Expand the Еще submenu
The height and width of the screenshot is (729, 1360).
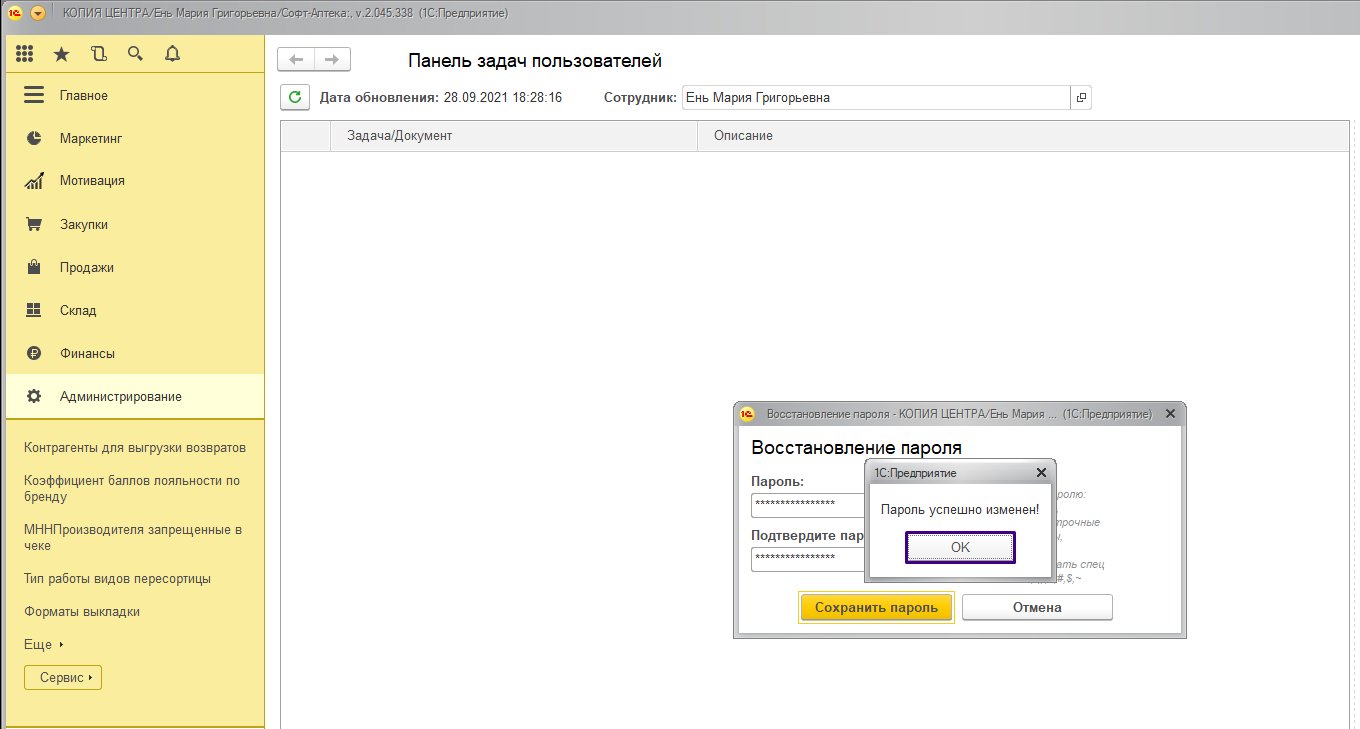pyautogui.click(x=43, y=645)
